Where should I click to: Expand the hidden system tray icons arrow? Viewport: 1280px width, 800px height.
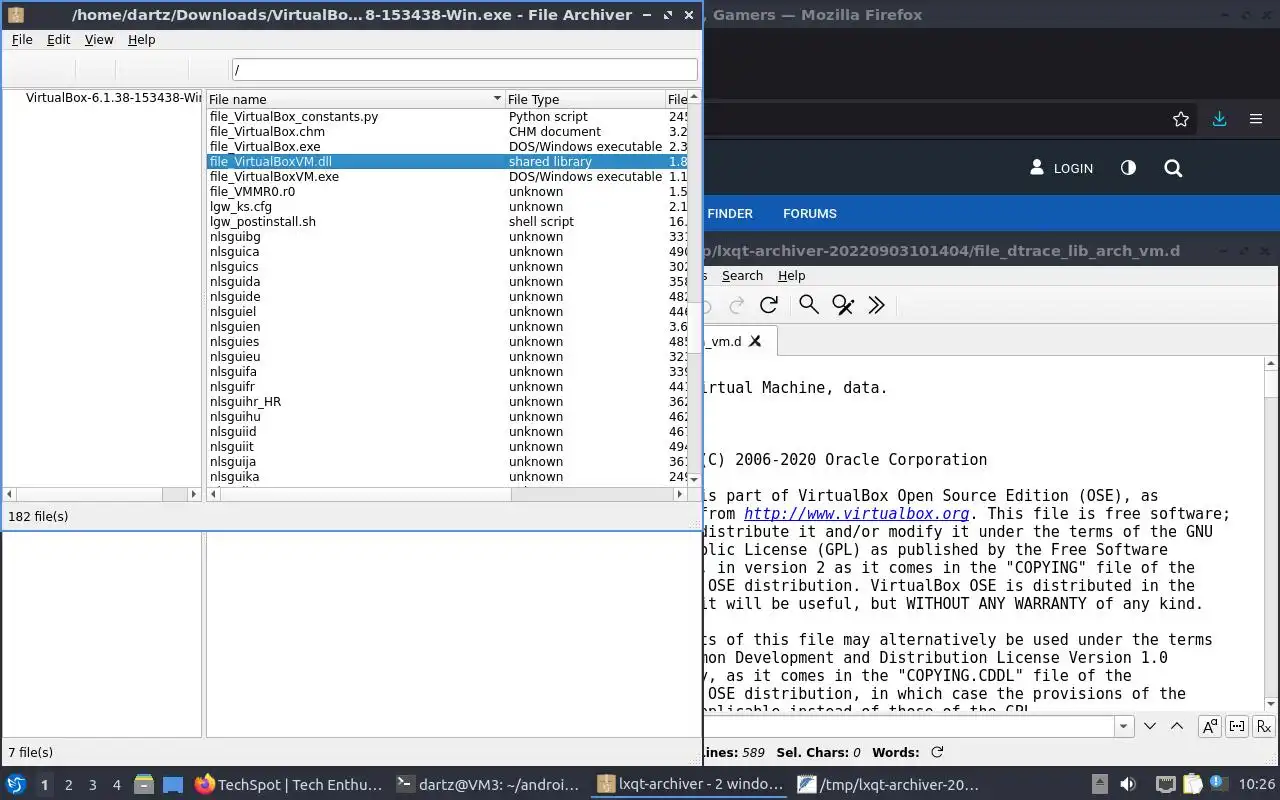(x=1100, y=785)
